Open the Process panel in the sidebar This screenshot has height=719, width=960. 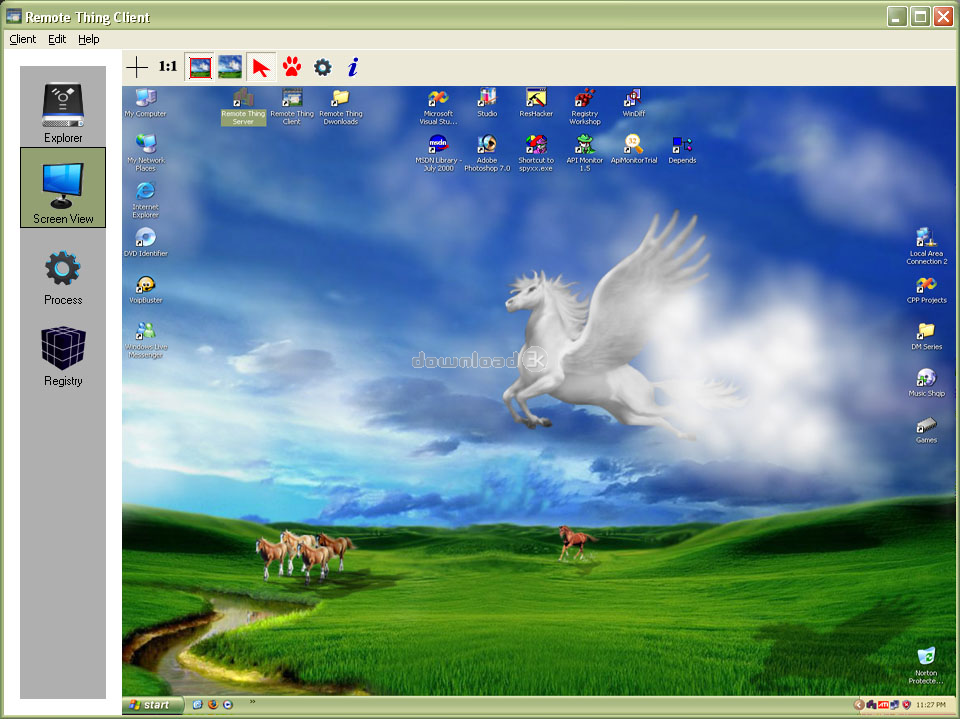click(x=62, y=278)
